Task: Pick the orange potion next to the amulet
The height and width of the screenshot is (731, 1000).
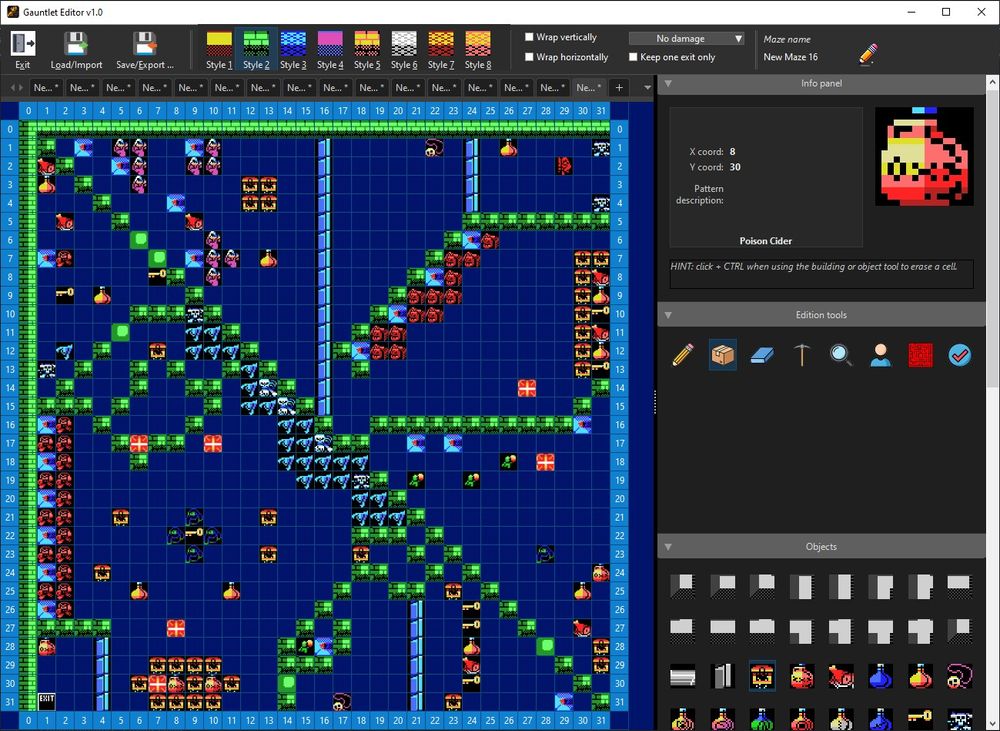Action: point(920,676)
